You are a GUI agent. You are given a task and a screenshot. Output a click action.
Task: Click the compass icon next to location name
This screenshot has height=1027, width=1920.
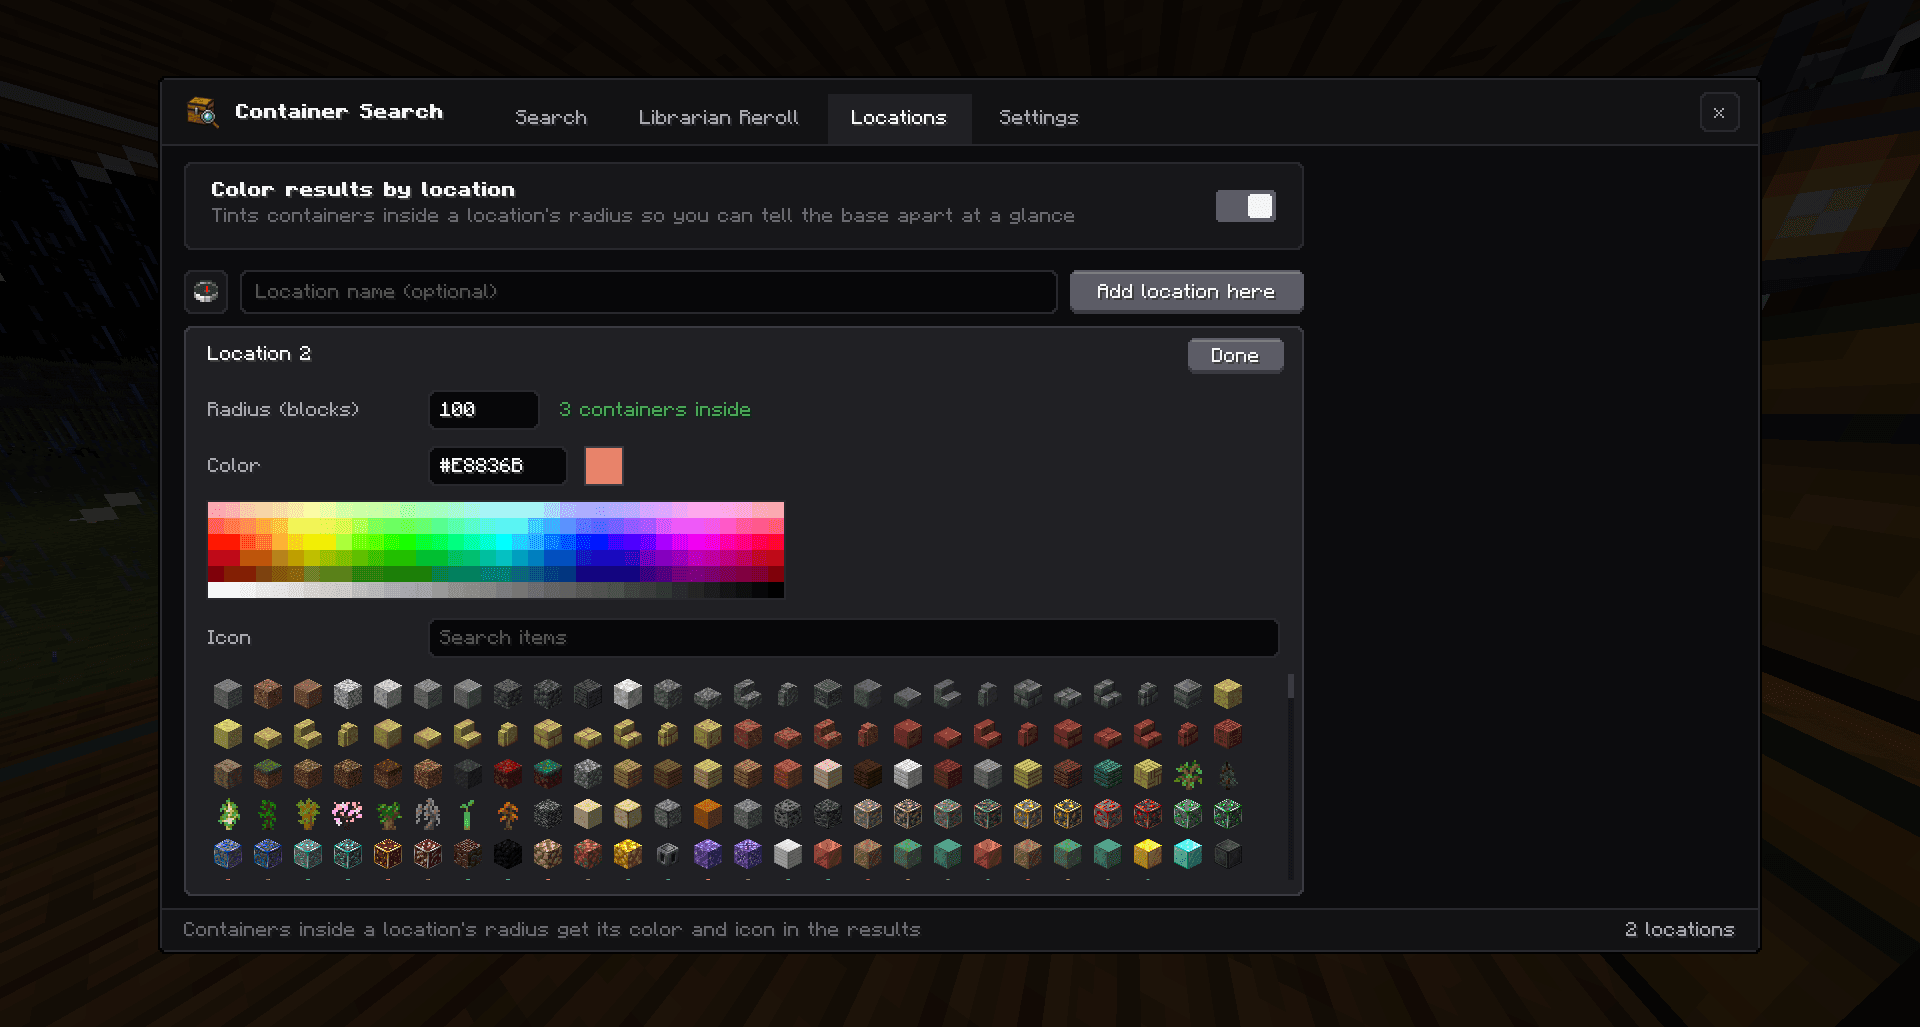(x=206, y=292)
